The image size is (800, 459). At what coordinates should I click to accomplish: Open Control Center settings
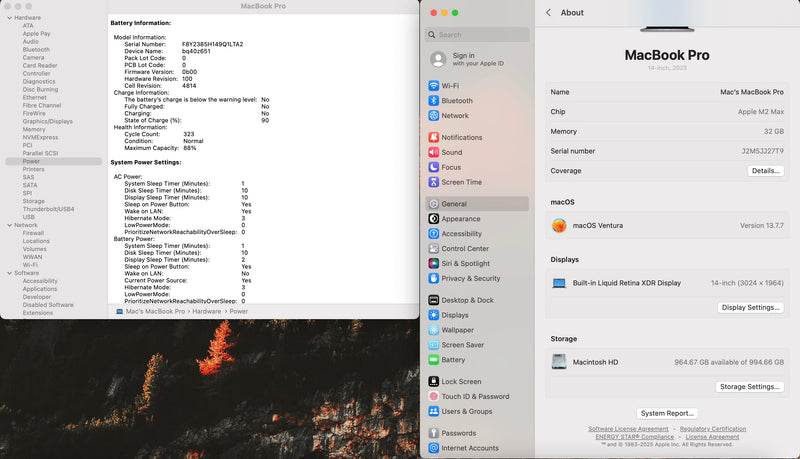tap(464, 249)
